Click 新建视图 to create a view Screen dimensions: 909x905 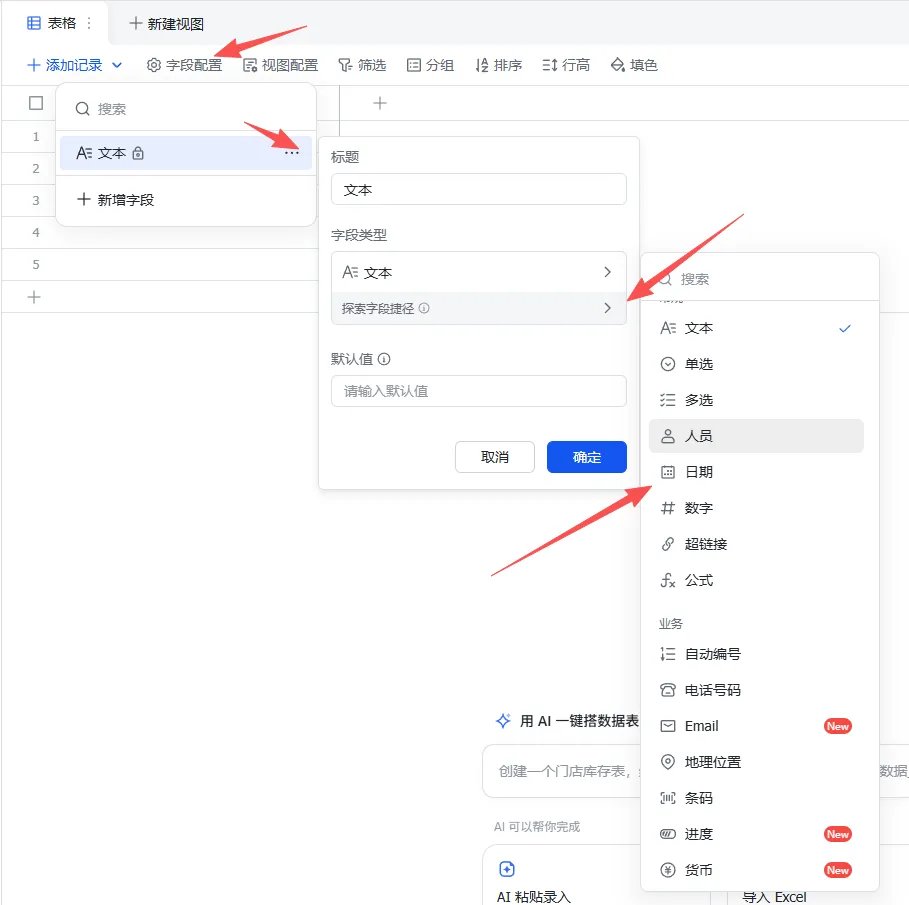tap(166, 24)
